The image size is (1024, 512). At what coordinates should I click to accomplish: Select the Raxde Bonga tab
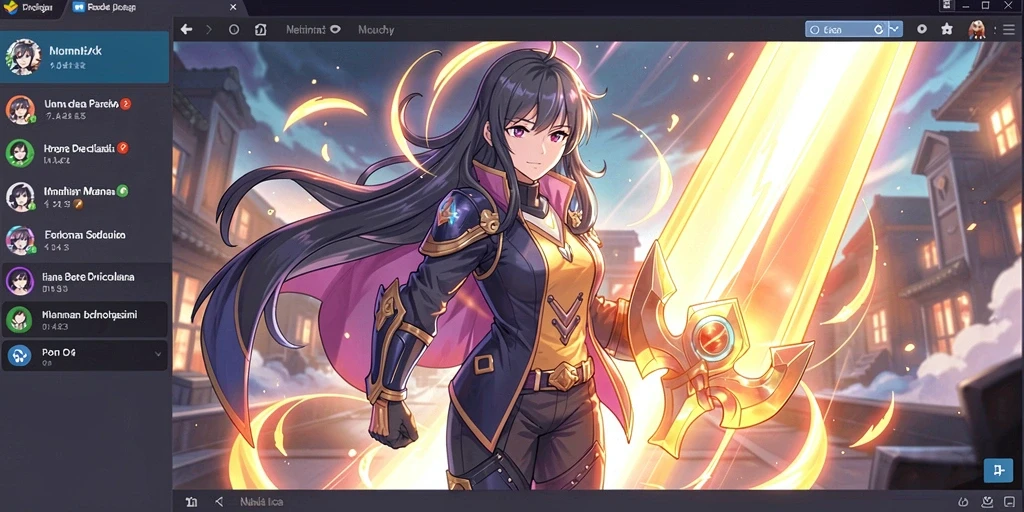[155, 7]
